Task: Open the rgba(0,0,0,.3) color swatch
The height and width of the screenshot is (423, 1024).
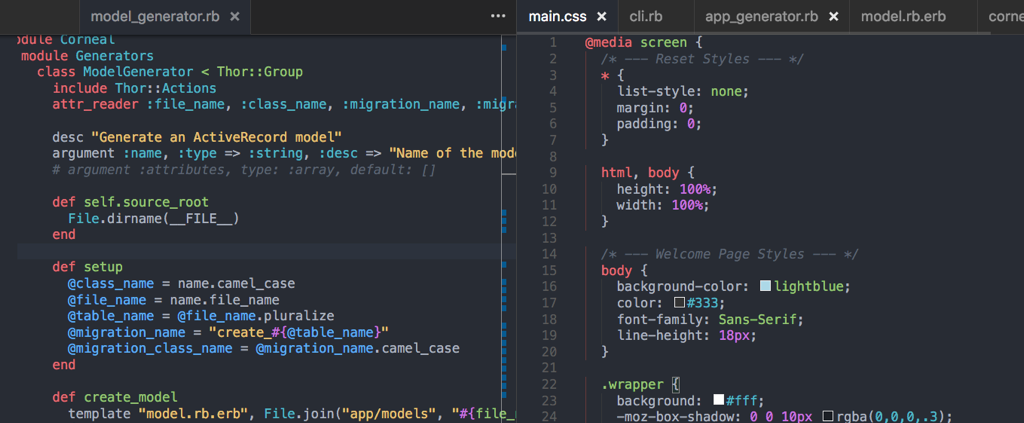Action: pyautogui.click(x=828, y=416)
